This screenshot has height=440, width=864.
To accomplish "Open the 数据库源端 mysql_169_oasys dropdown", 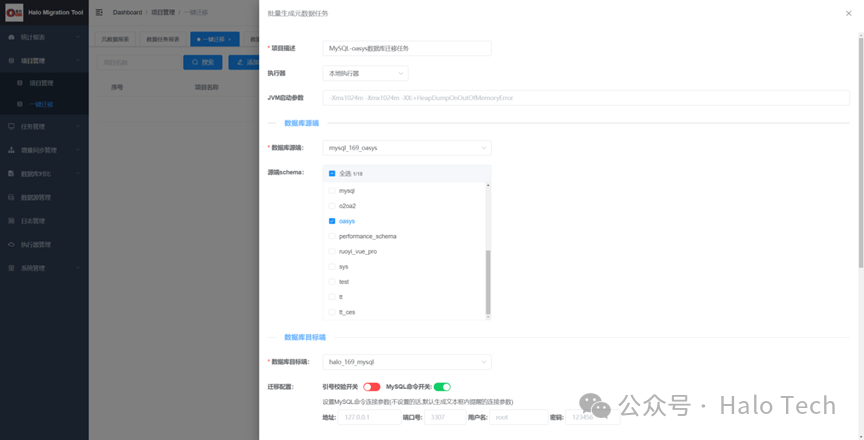I will pos(407,148).
